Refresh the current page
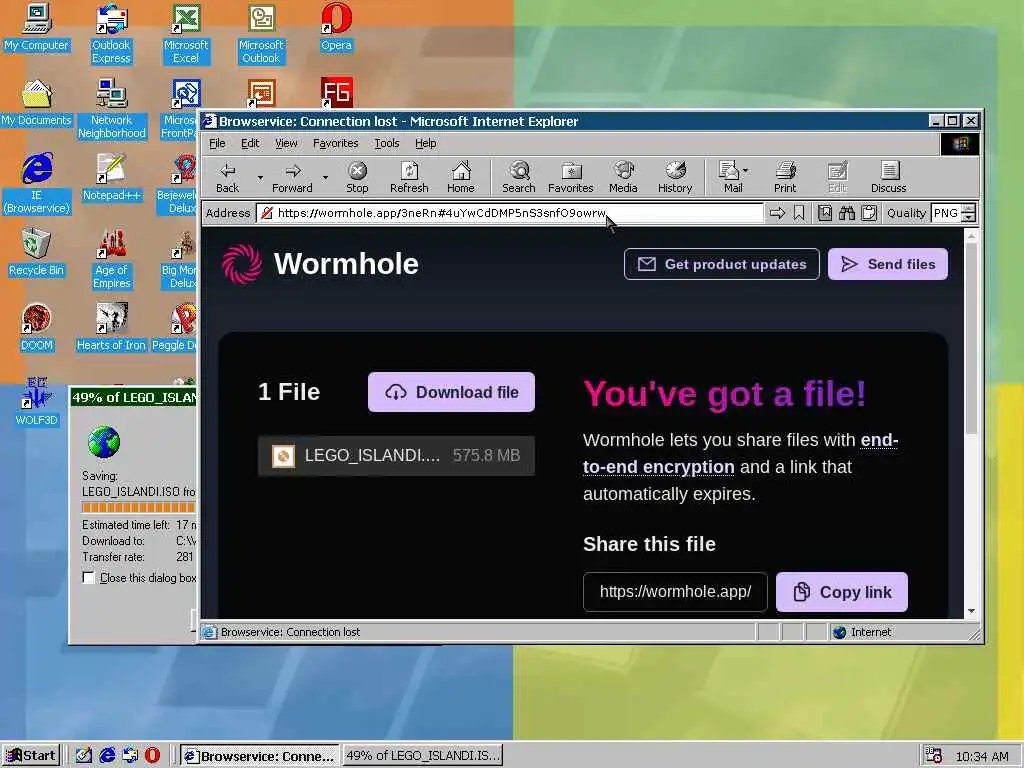1024x768 pixels. (x=409, y=177)
